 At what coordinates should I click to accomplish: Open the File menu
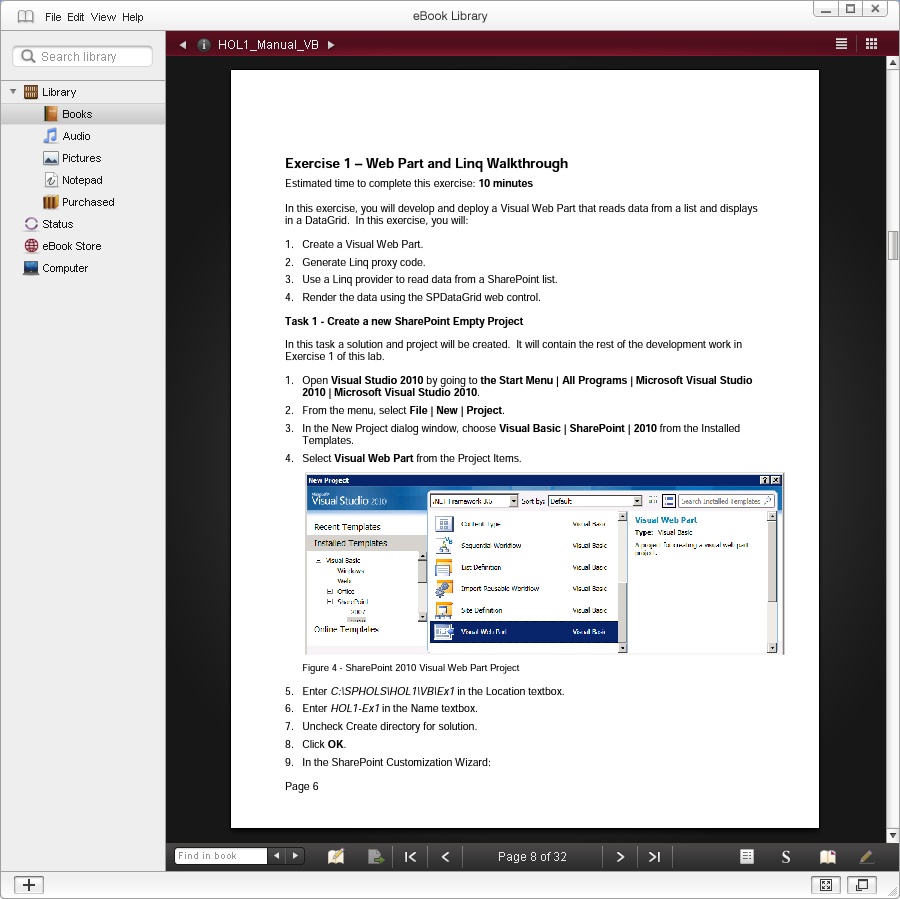click(53, 17)
